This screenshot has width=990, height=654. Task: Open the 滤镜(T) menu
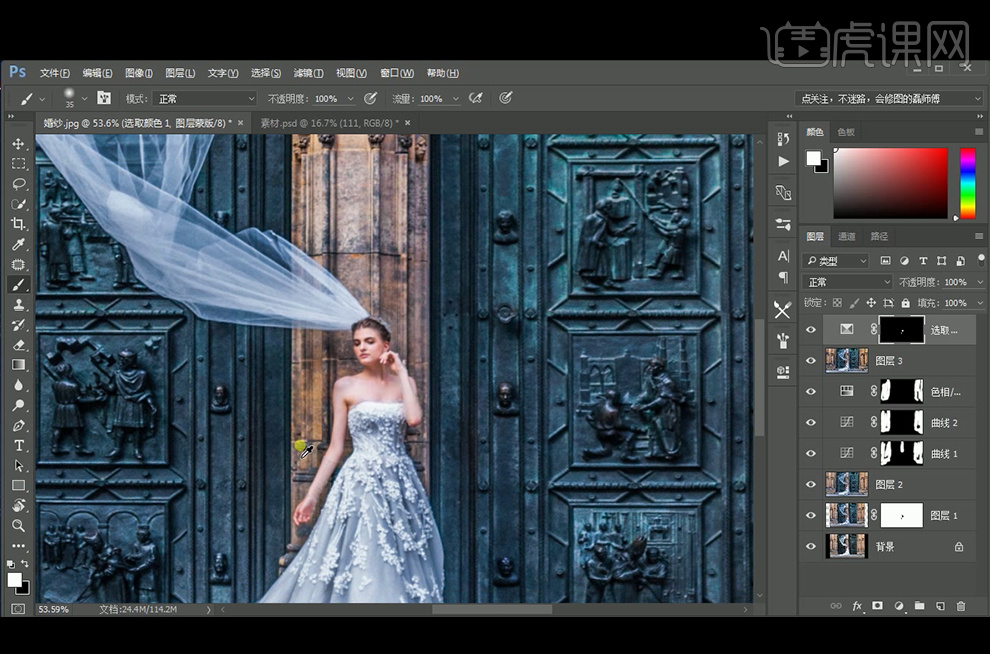click(x=308, y=73)
